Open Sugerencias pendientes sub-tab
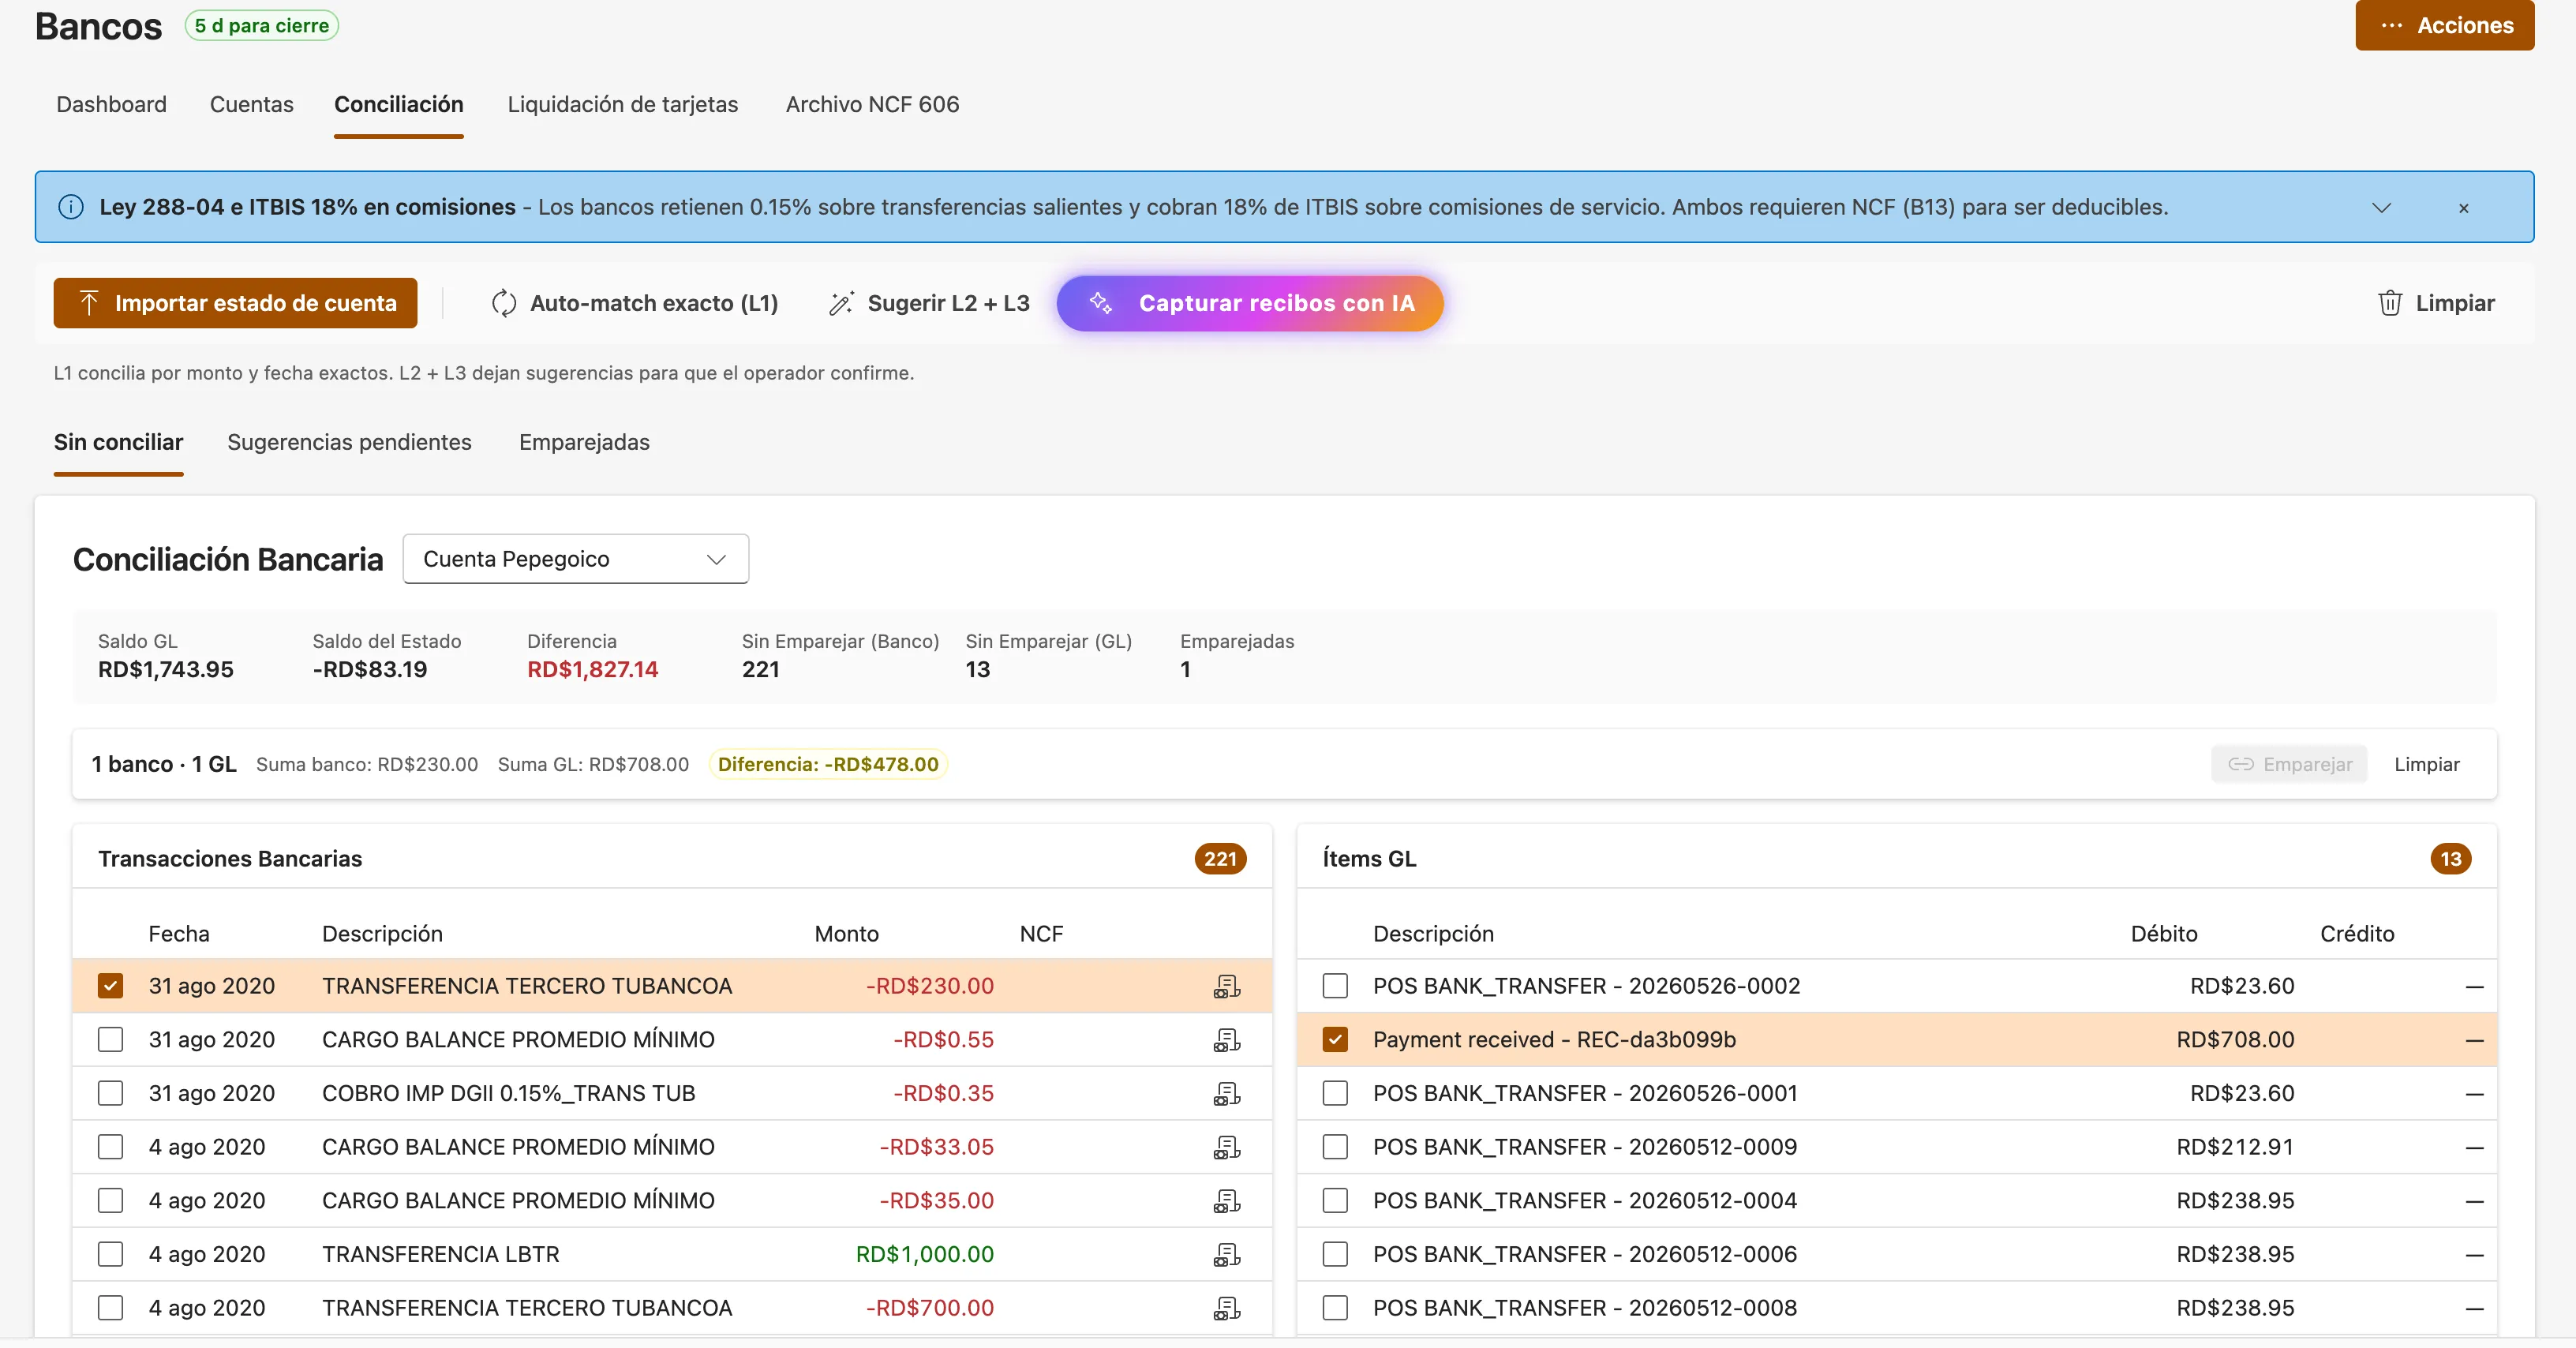 (x=350, y=442)
